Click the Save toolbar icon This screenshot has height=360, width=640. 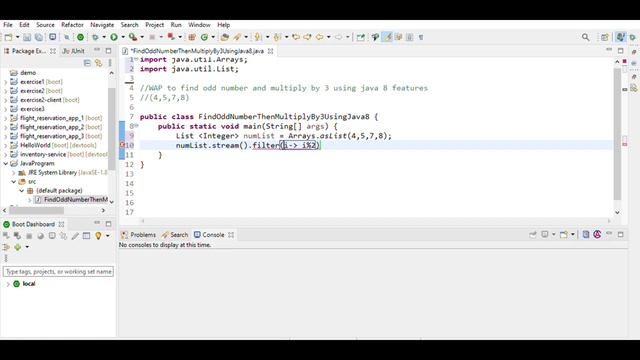click(x=27, y=37)
